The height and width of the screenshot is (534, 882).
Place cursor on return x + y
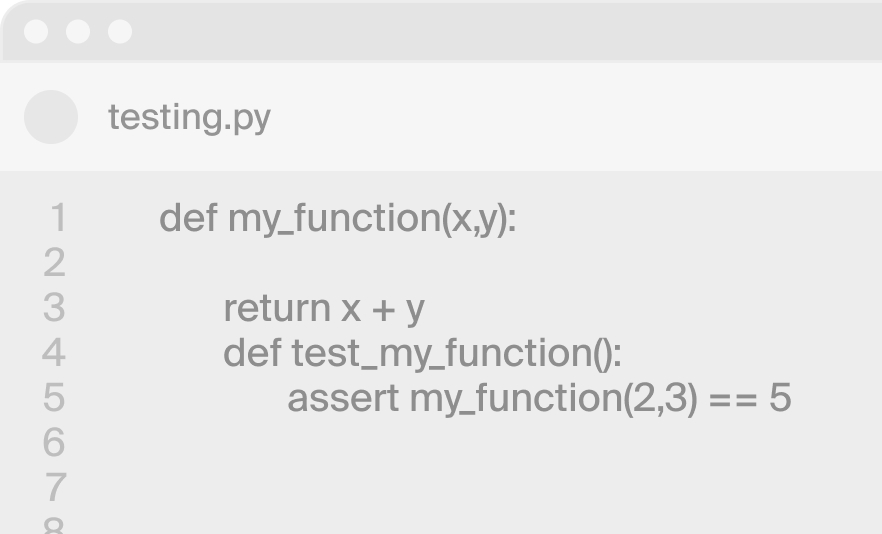tap(324, 308)
